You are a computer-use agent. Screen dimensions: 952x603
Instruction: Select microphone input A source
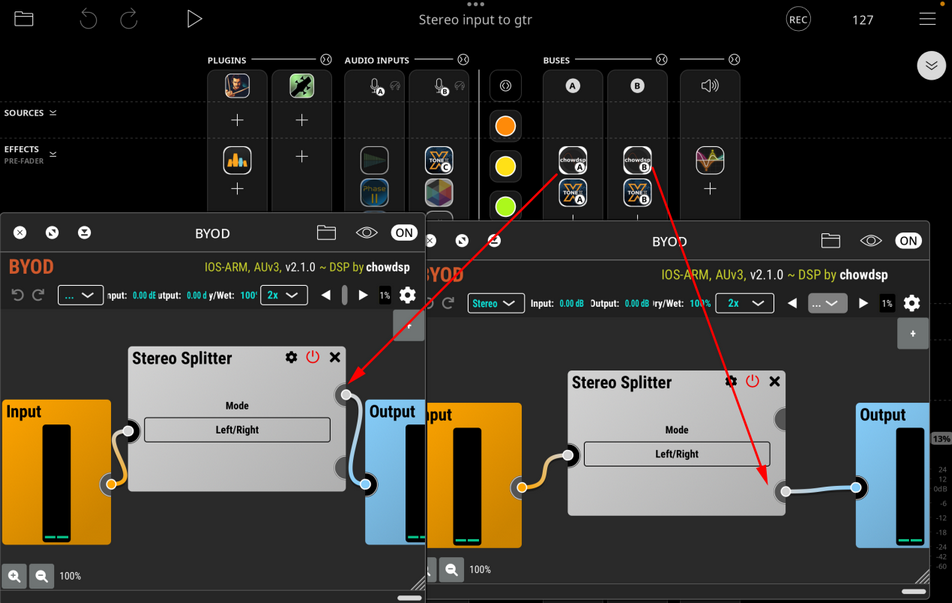(376, 86)
